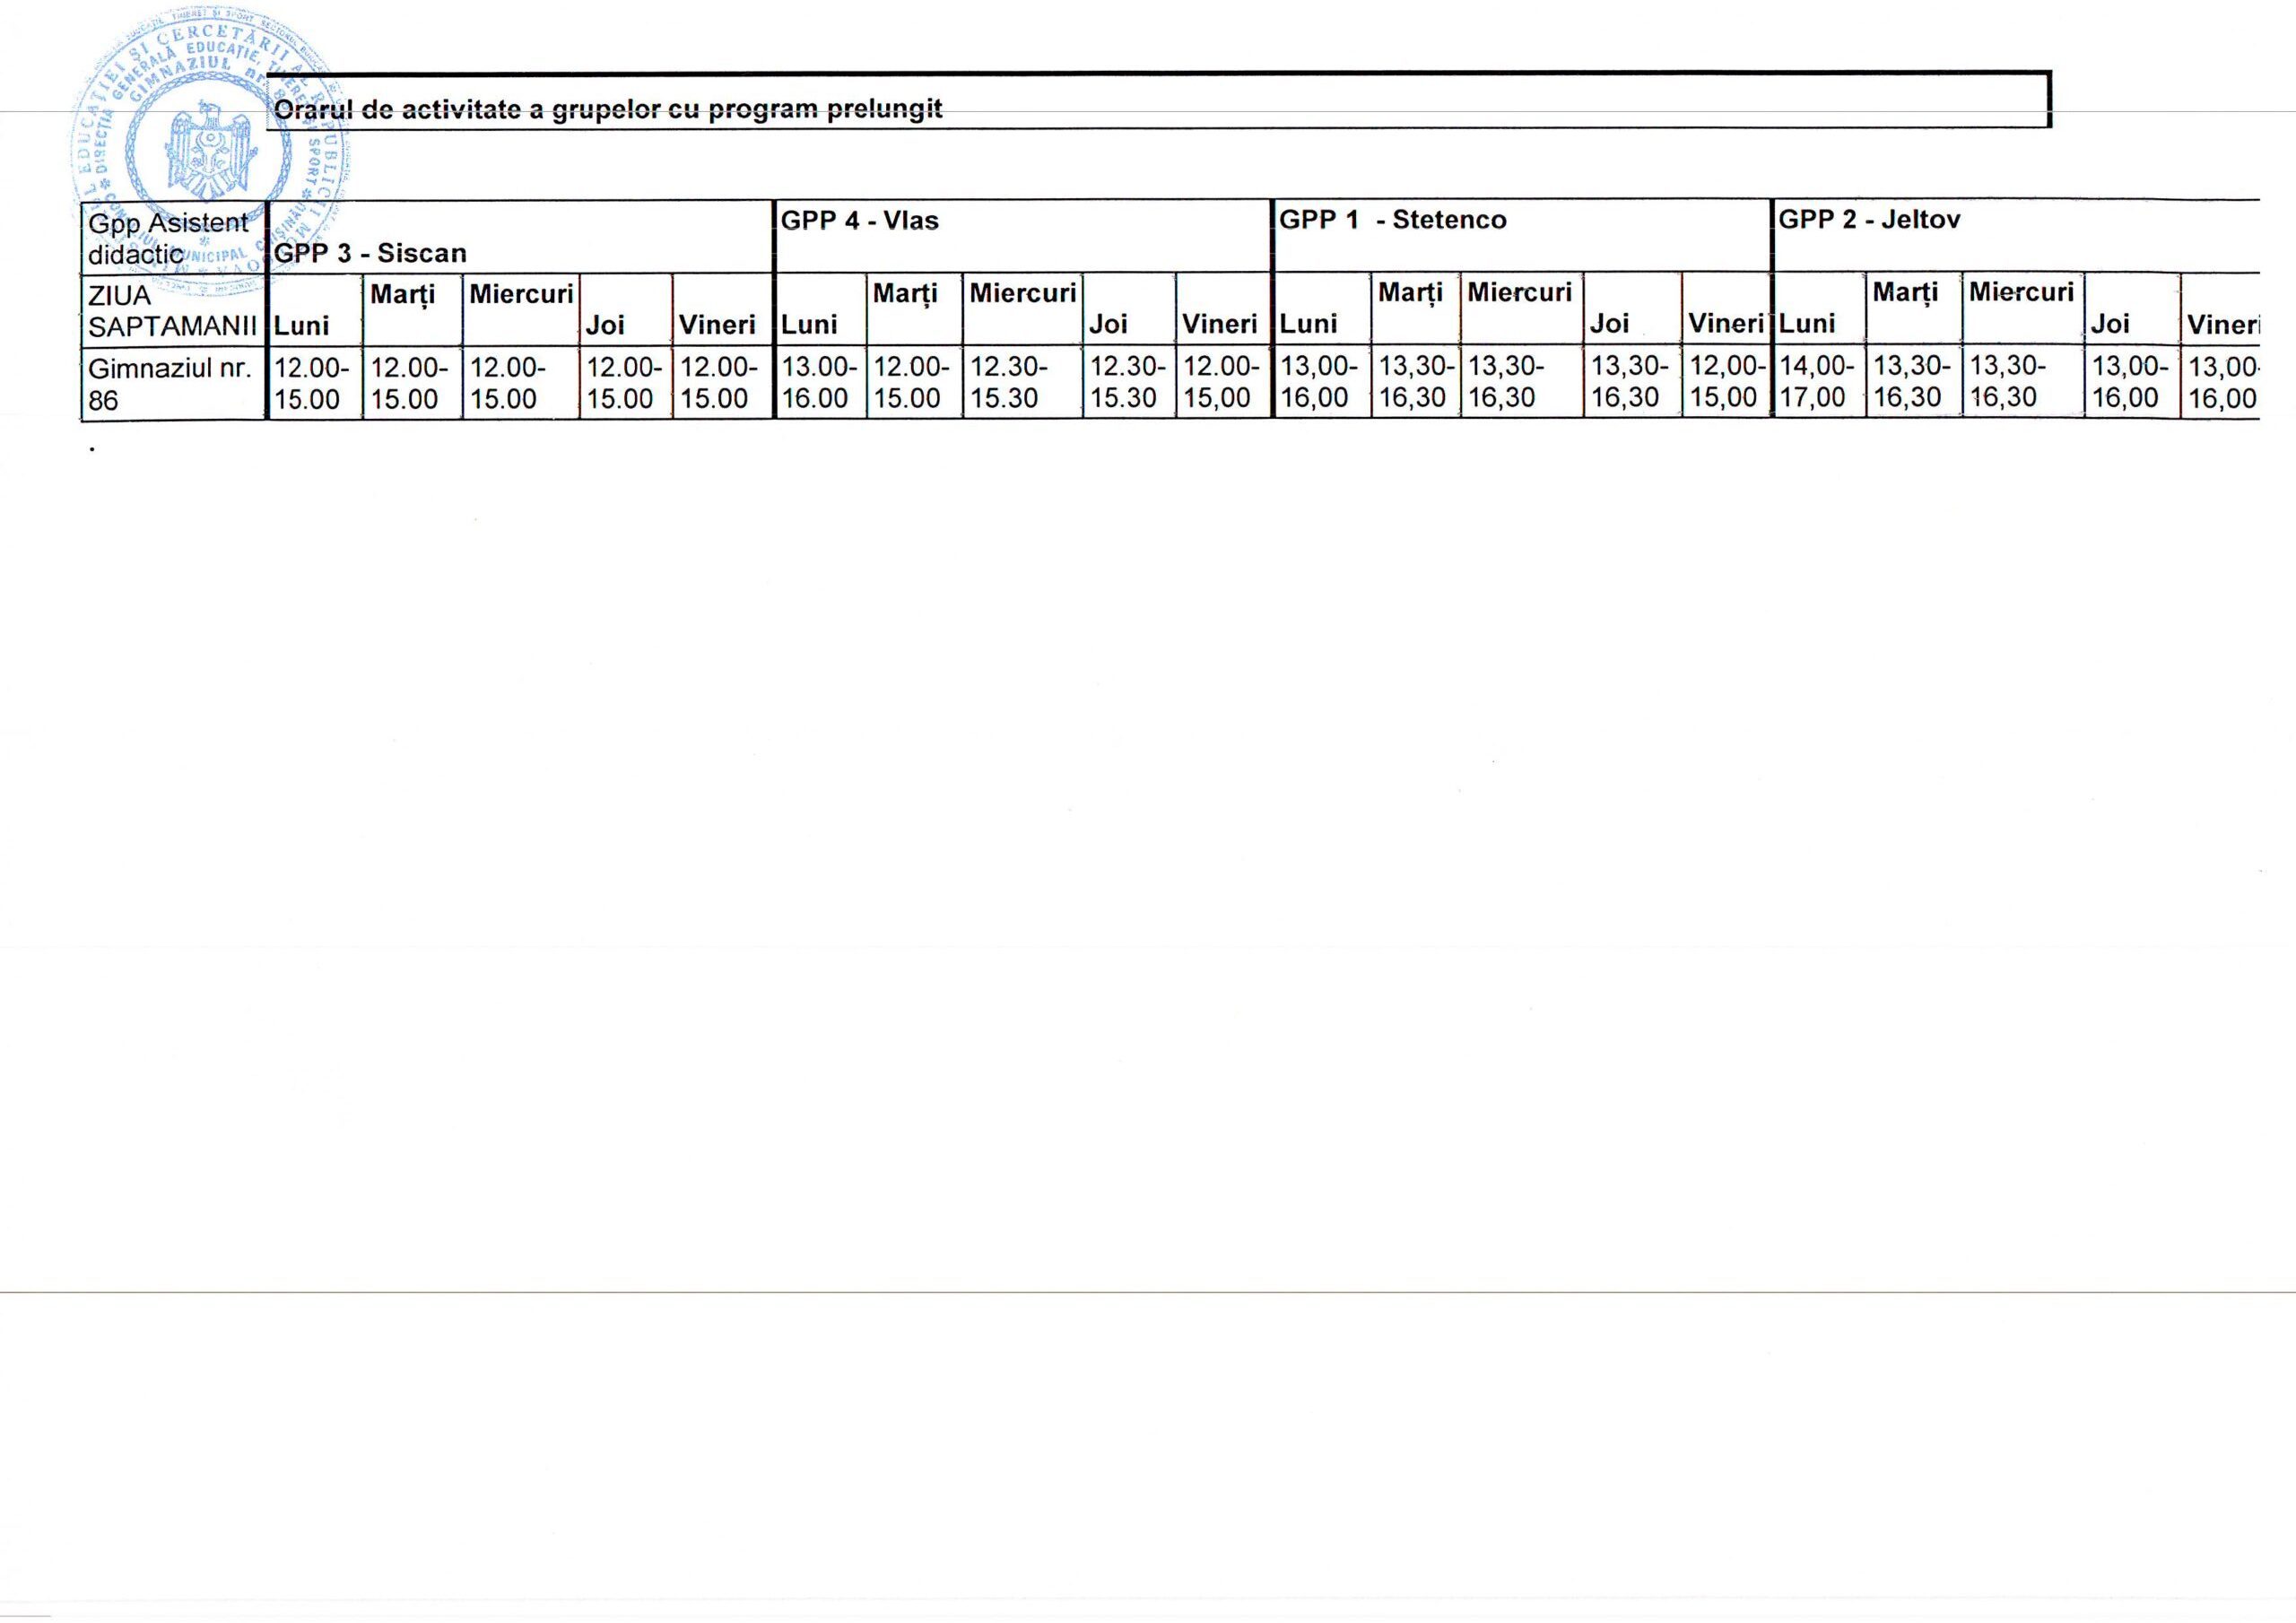Select 'Marți' under GPP 2 - Jeltov
The image size is (2296, 1623).
(x=1905, y=293)
